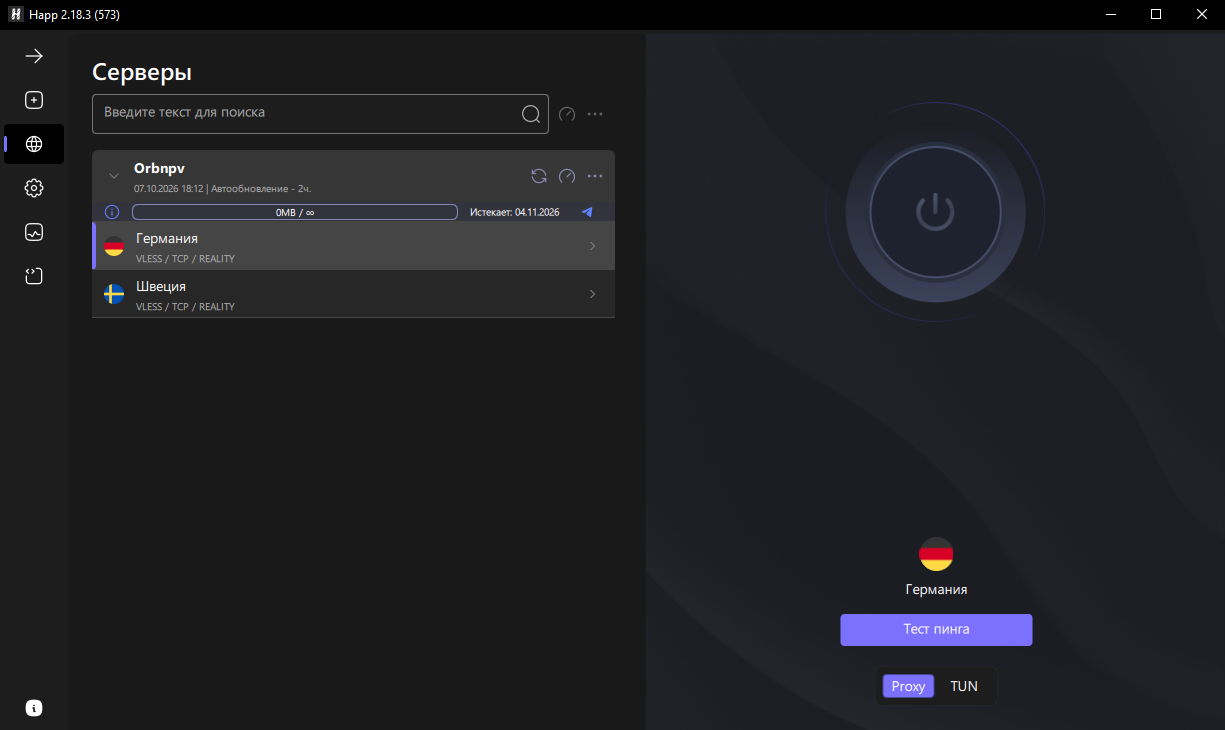Expand the sidebar with the arrow icon
Screen dimensions: 1225x730
[x=34, y=56]
